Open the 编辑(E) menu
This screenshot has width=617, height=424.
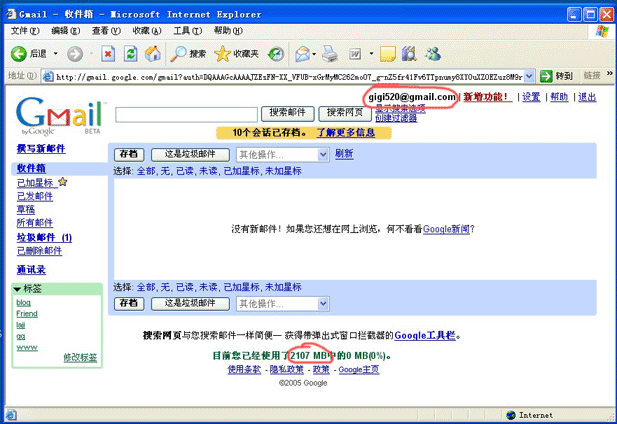coord(65,31)
